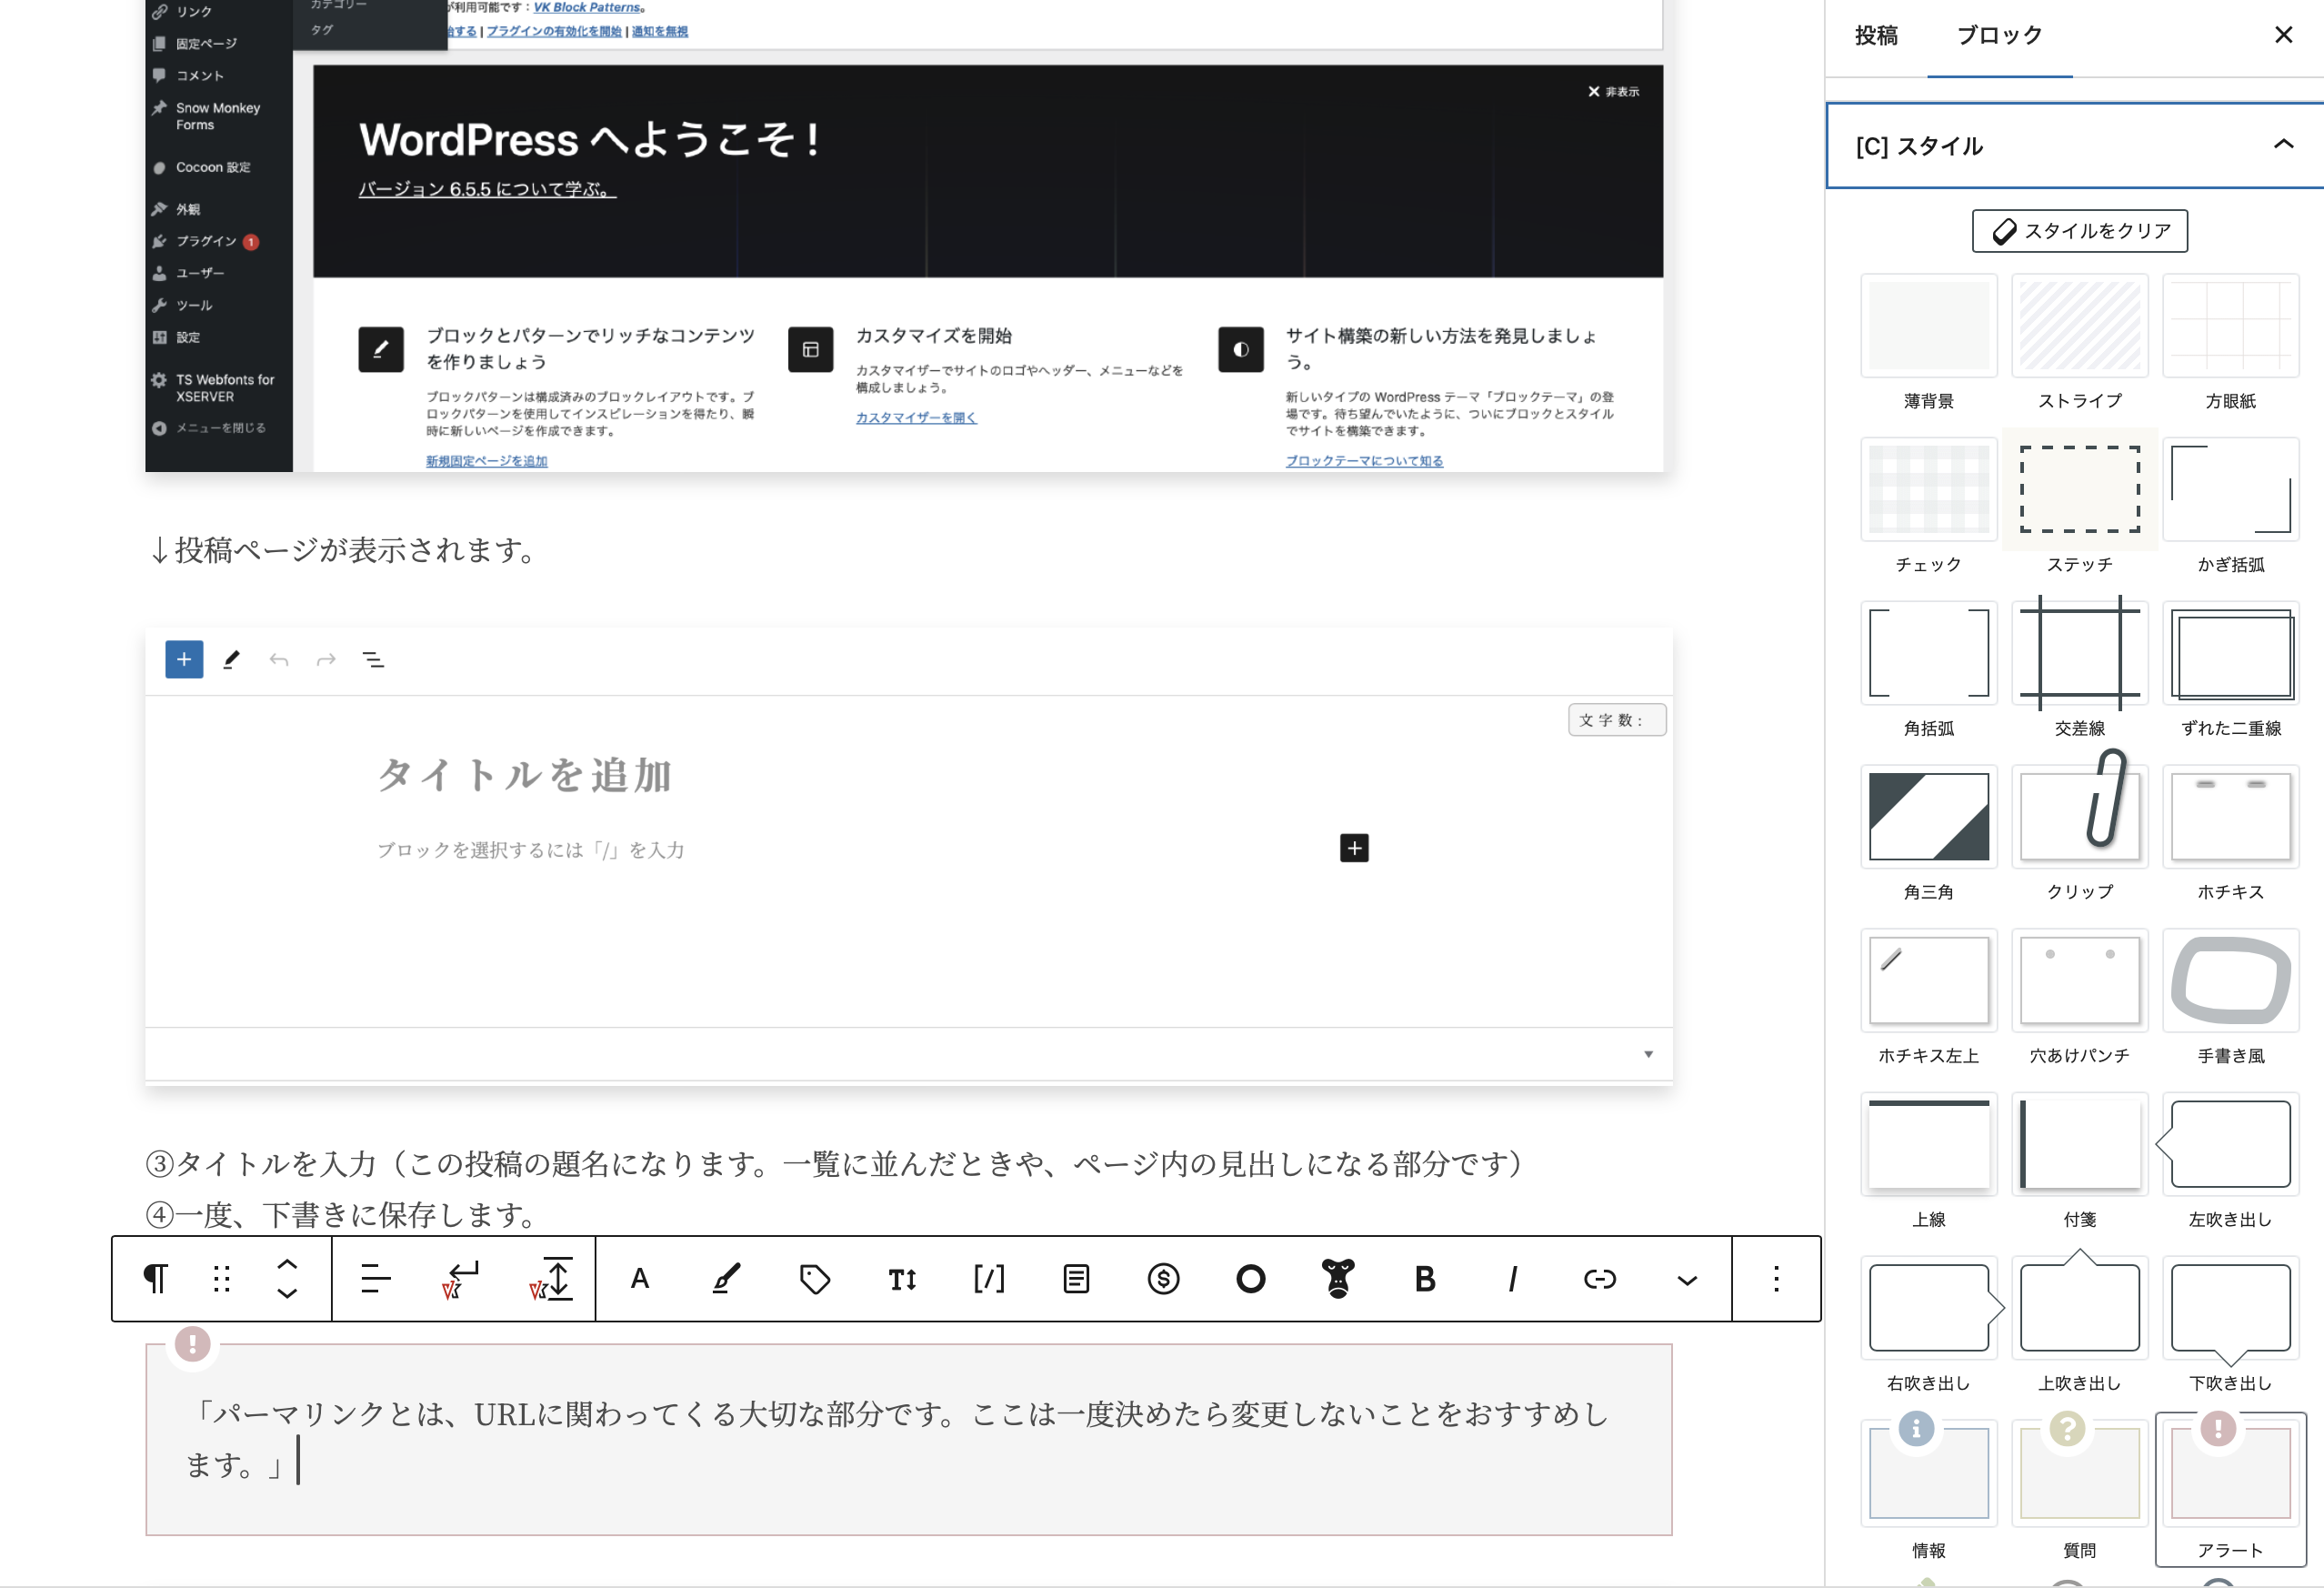This screenshot has height=1588, width=2324.
Task: Click the tag icon in toolbar
Action: pos(814,1278)
